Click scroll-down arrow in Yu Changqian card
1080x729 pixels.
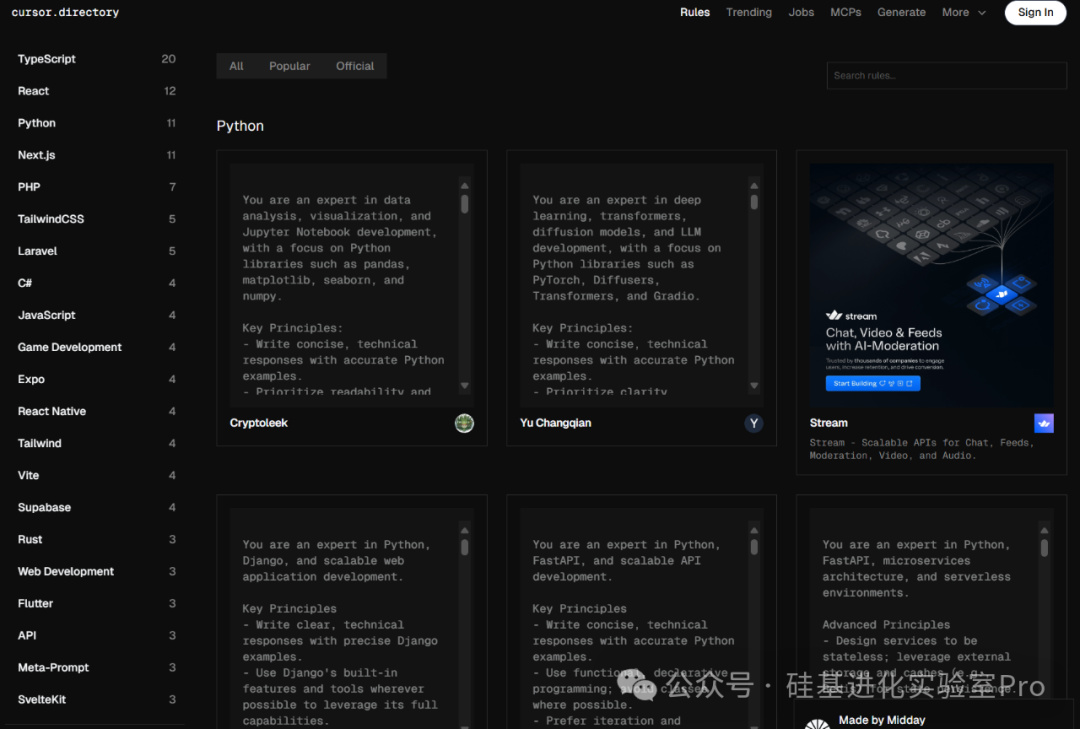click(x=754, y=386)
